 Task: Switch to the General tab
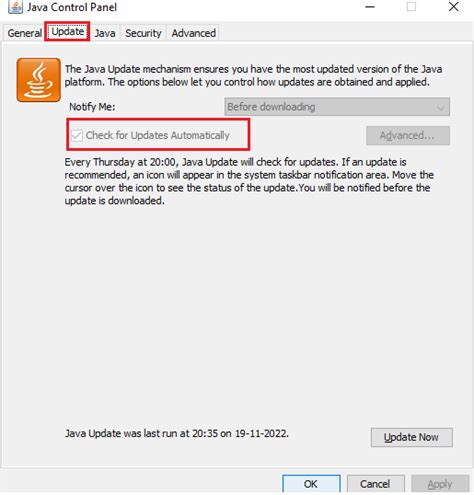tap(24, 33)
